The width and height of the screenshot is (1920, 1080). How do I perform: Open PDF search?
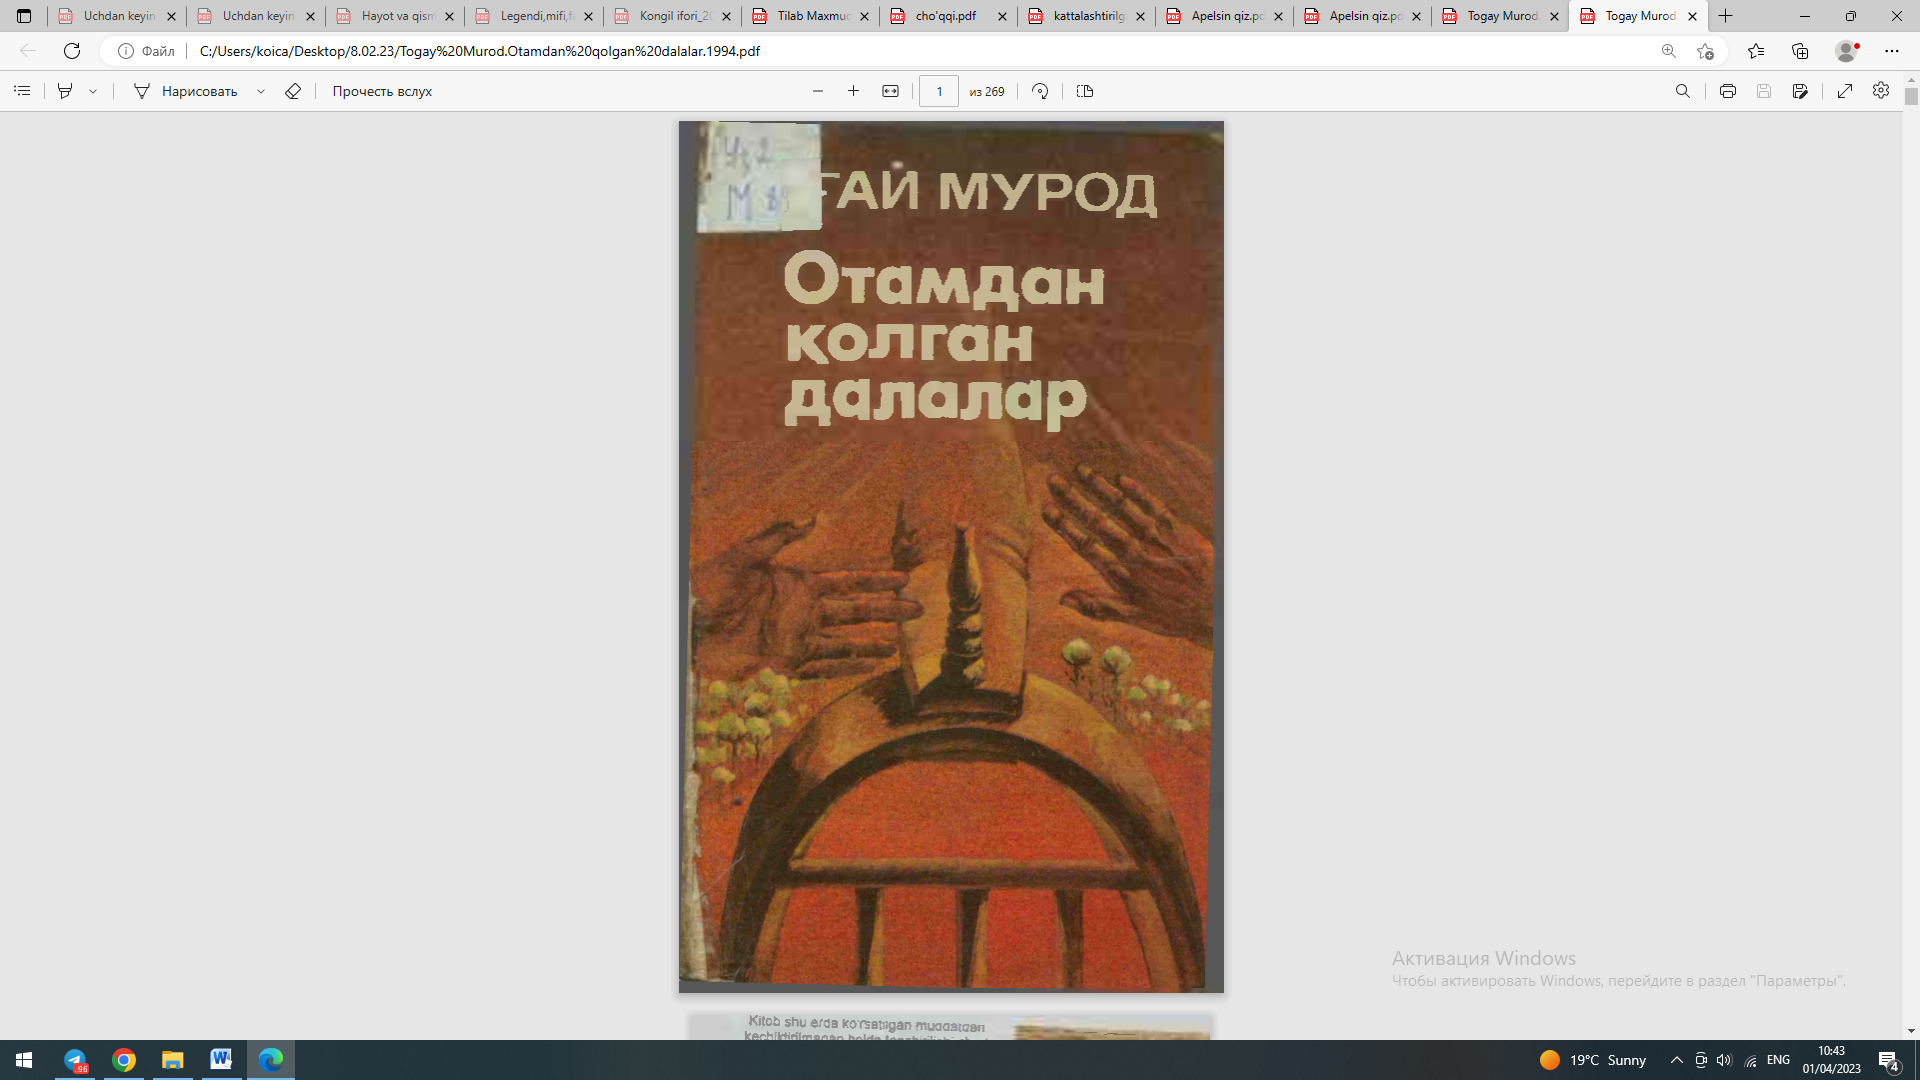(x=1683, y=91)
